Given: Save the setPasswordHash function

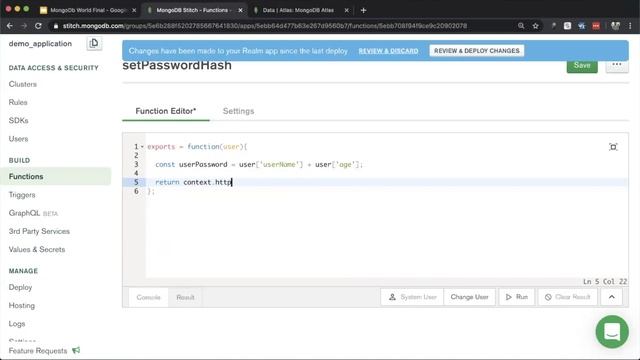Looking at the screenshot, I should pyautogui.click(x=582, y=65).
